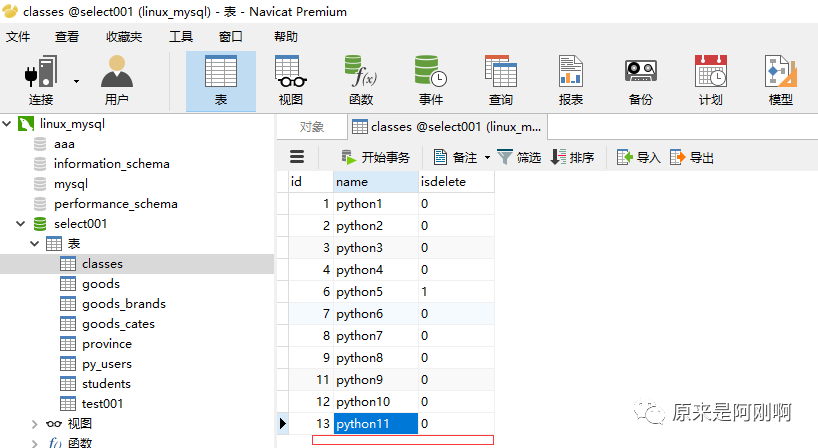Select the students table
The image size is (818, 448).
(x=106, y=384)
